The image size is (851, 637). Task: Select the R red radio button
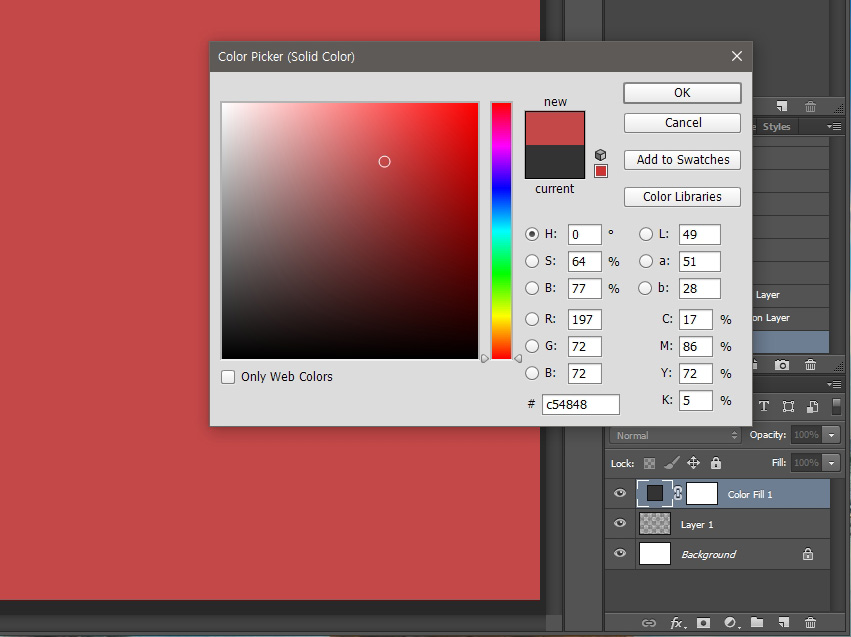(532, 319)
